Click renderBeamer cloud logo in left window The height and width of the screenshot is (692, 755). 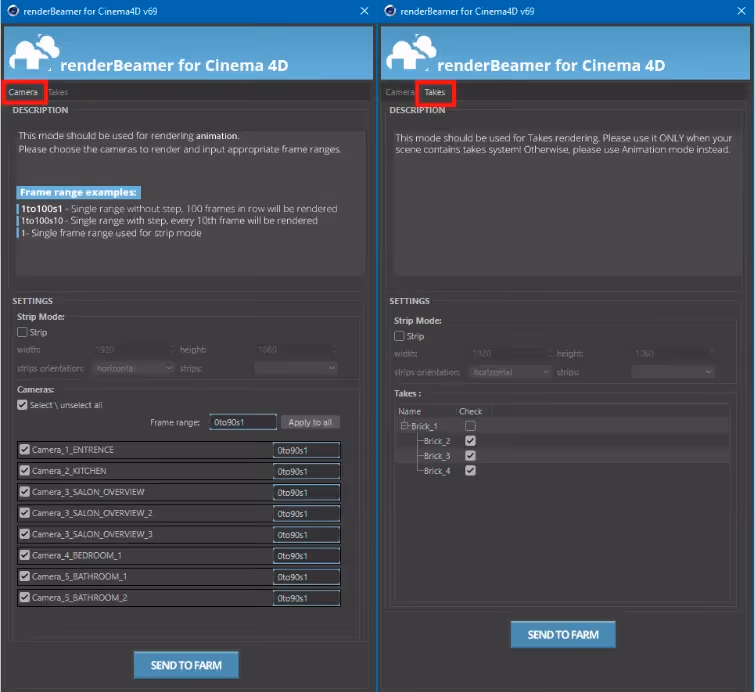[34, 52]
